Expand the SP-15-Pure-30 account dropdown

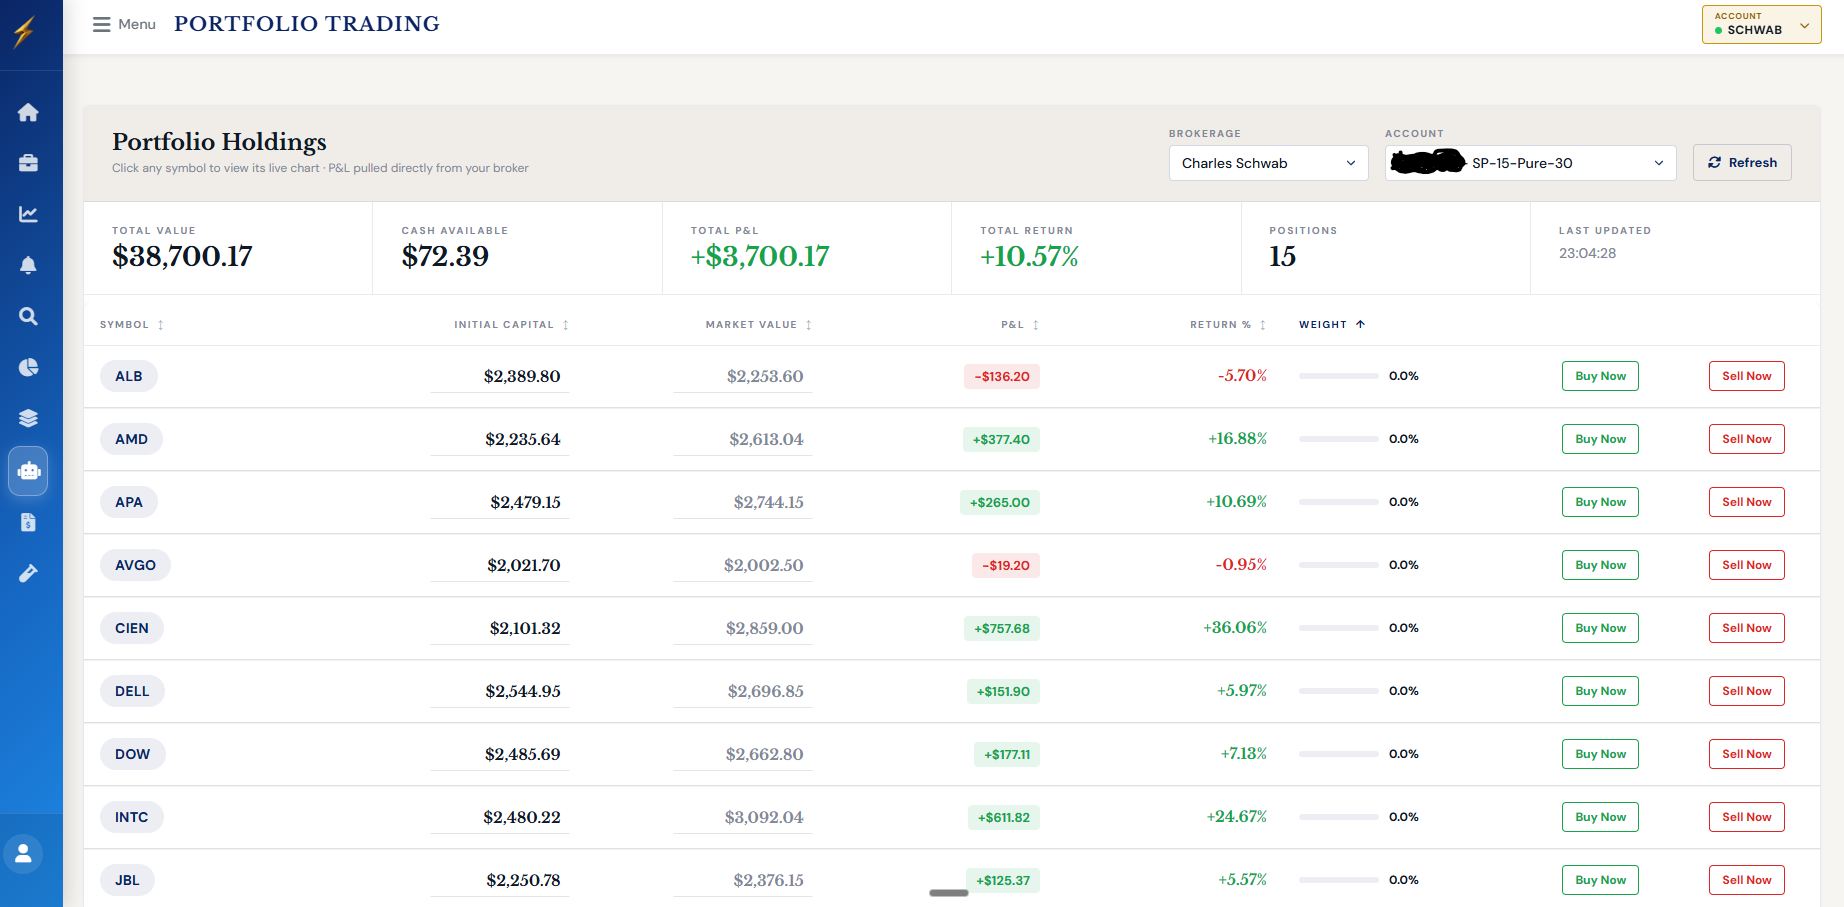pos(1530,162)
